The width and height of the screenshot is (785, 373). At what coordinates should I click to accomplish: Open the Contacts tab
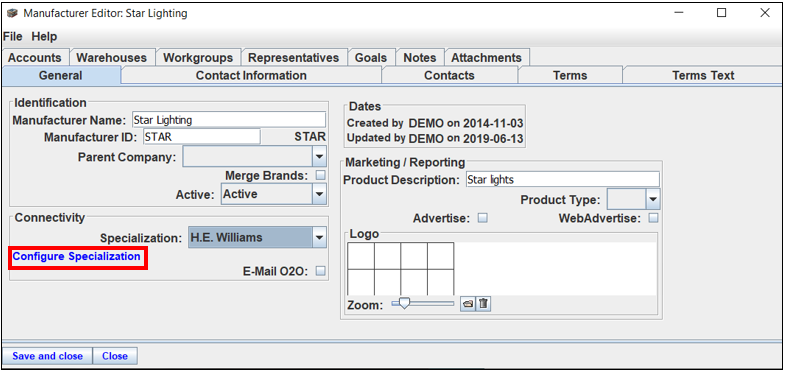click(x=449, y=75)
